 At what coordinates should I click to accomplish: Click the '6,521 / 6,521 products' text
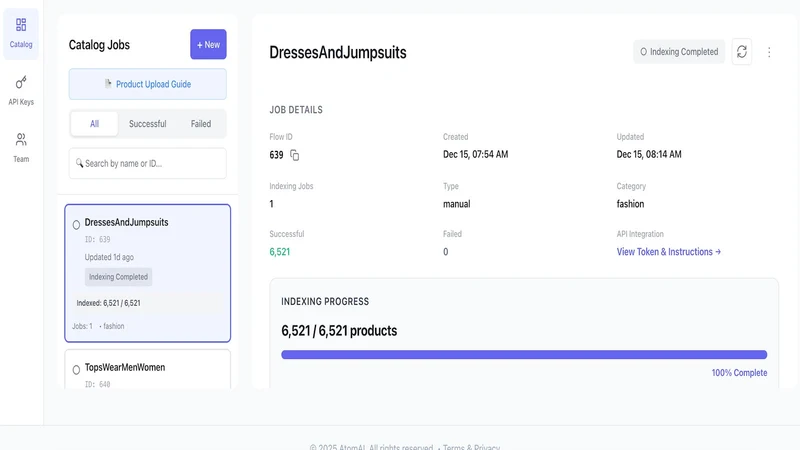(339, 331)
